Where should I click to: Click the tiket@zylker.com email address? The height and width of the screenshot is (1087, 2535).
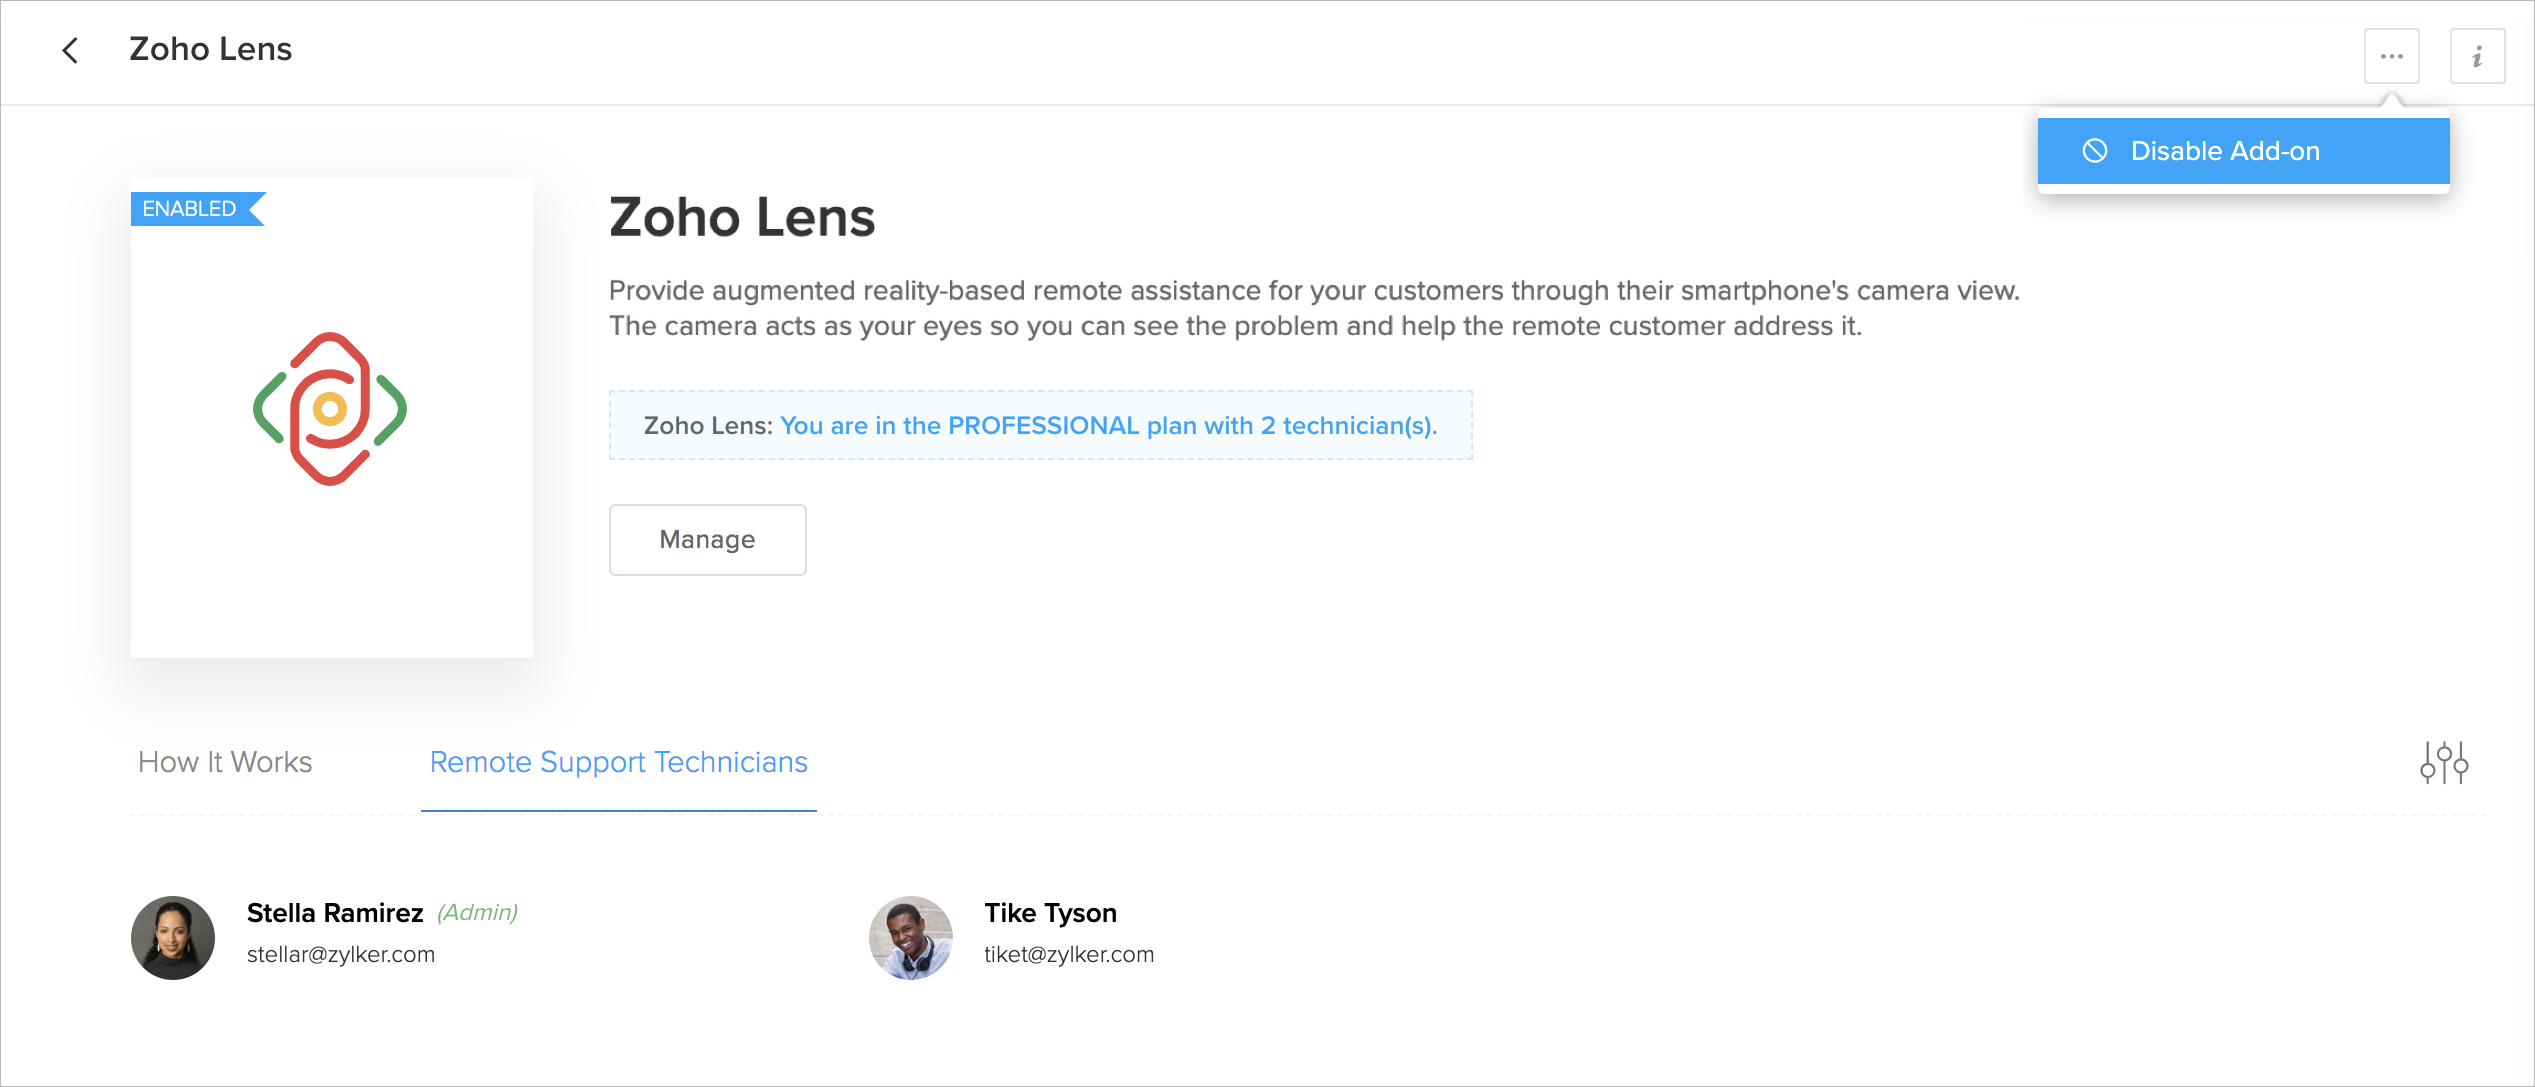pos(1068,955)
